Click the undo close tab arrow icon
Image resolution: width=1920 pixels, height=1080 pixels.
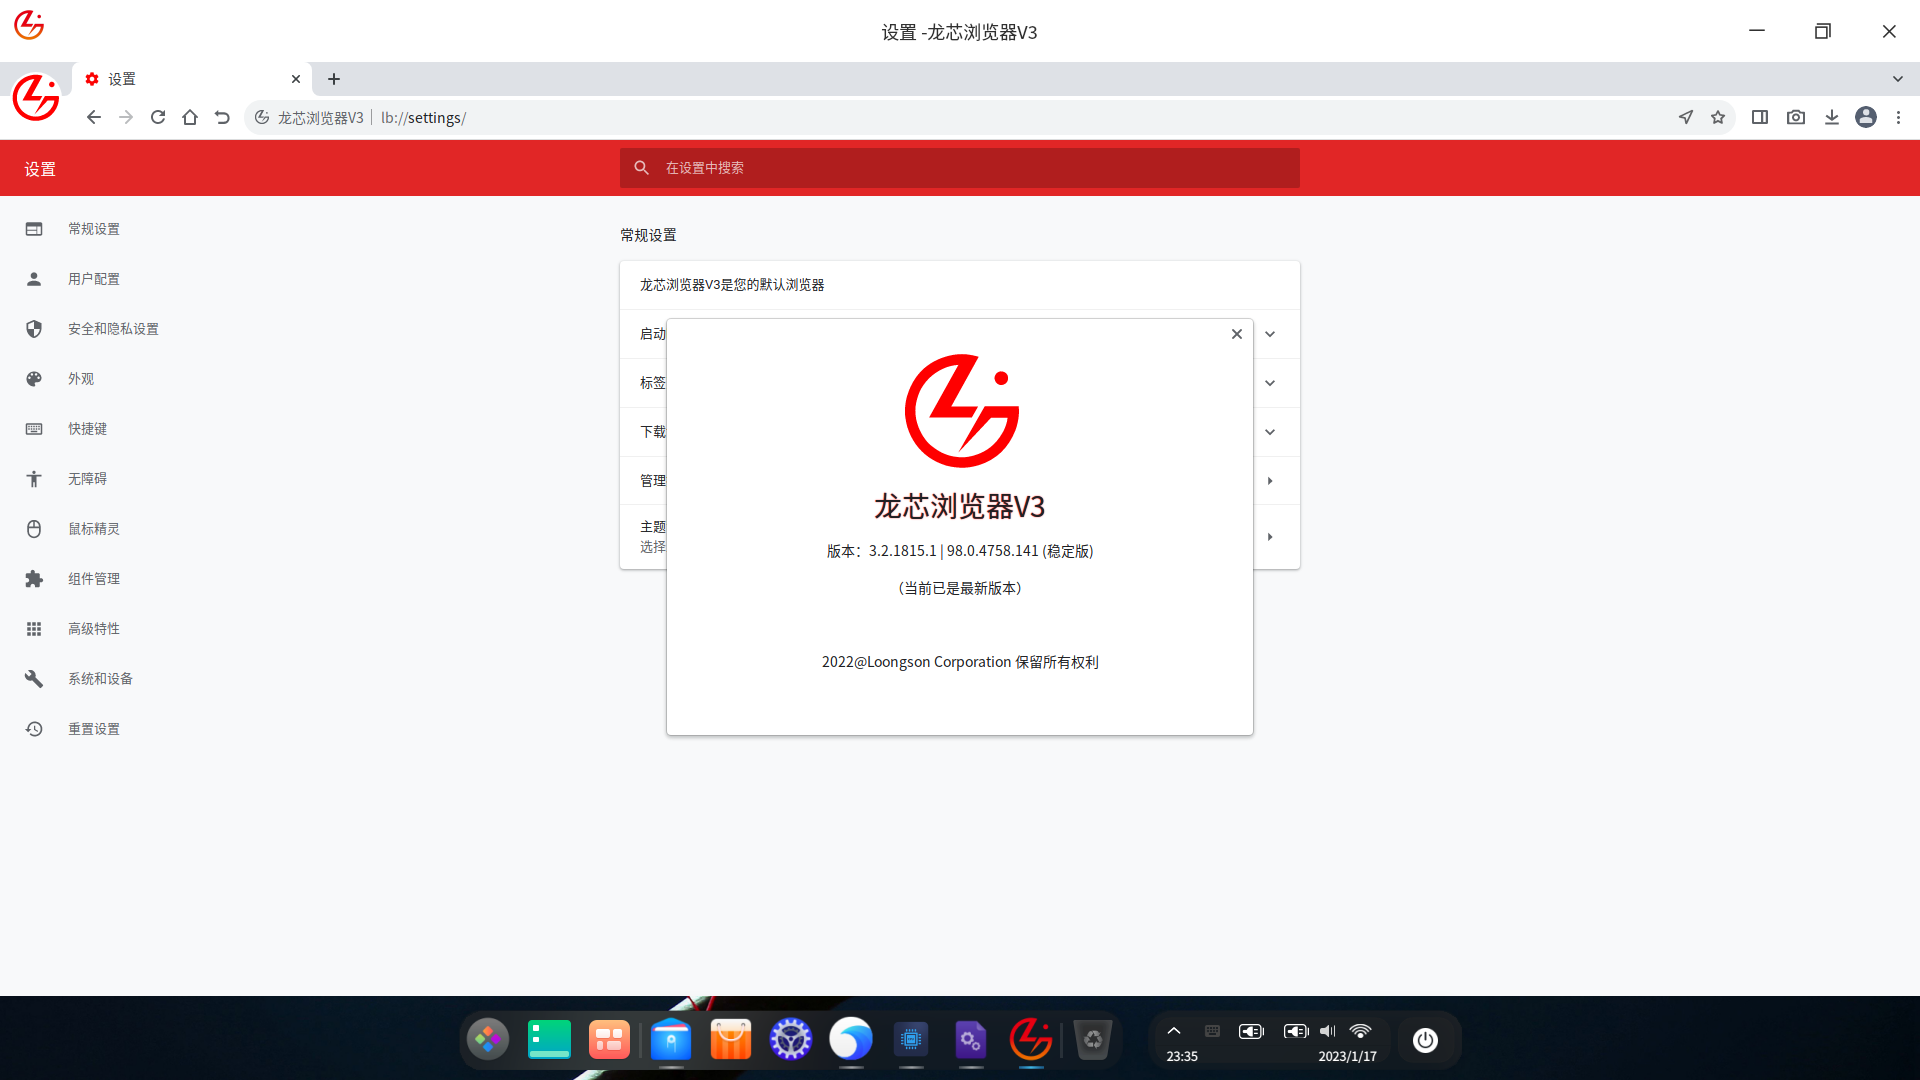(222, 117)
